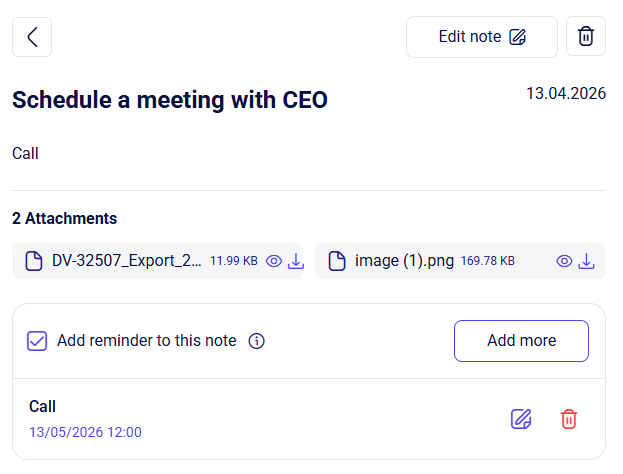This screenshot has height=474, width=623.
Task: Click the Add more button
Action: click(x=521, y=341)
